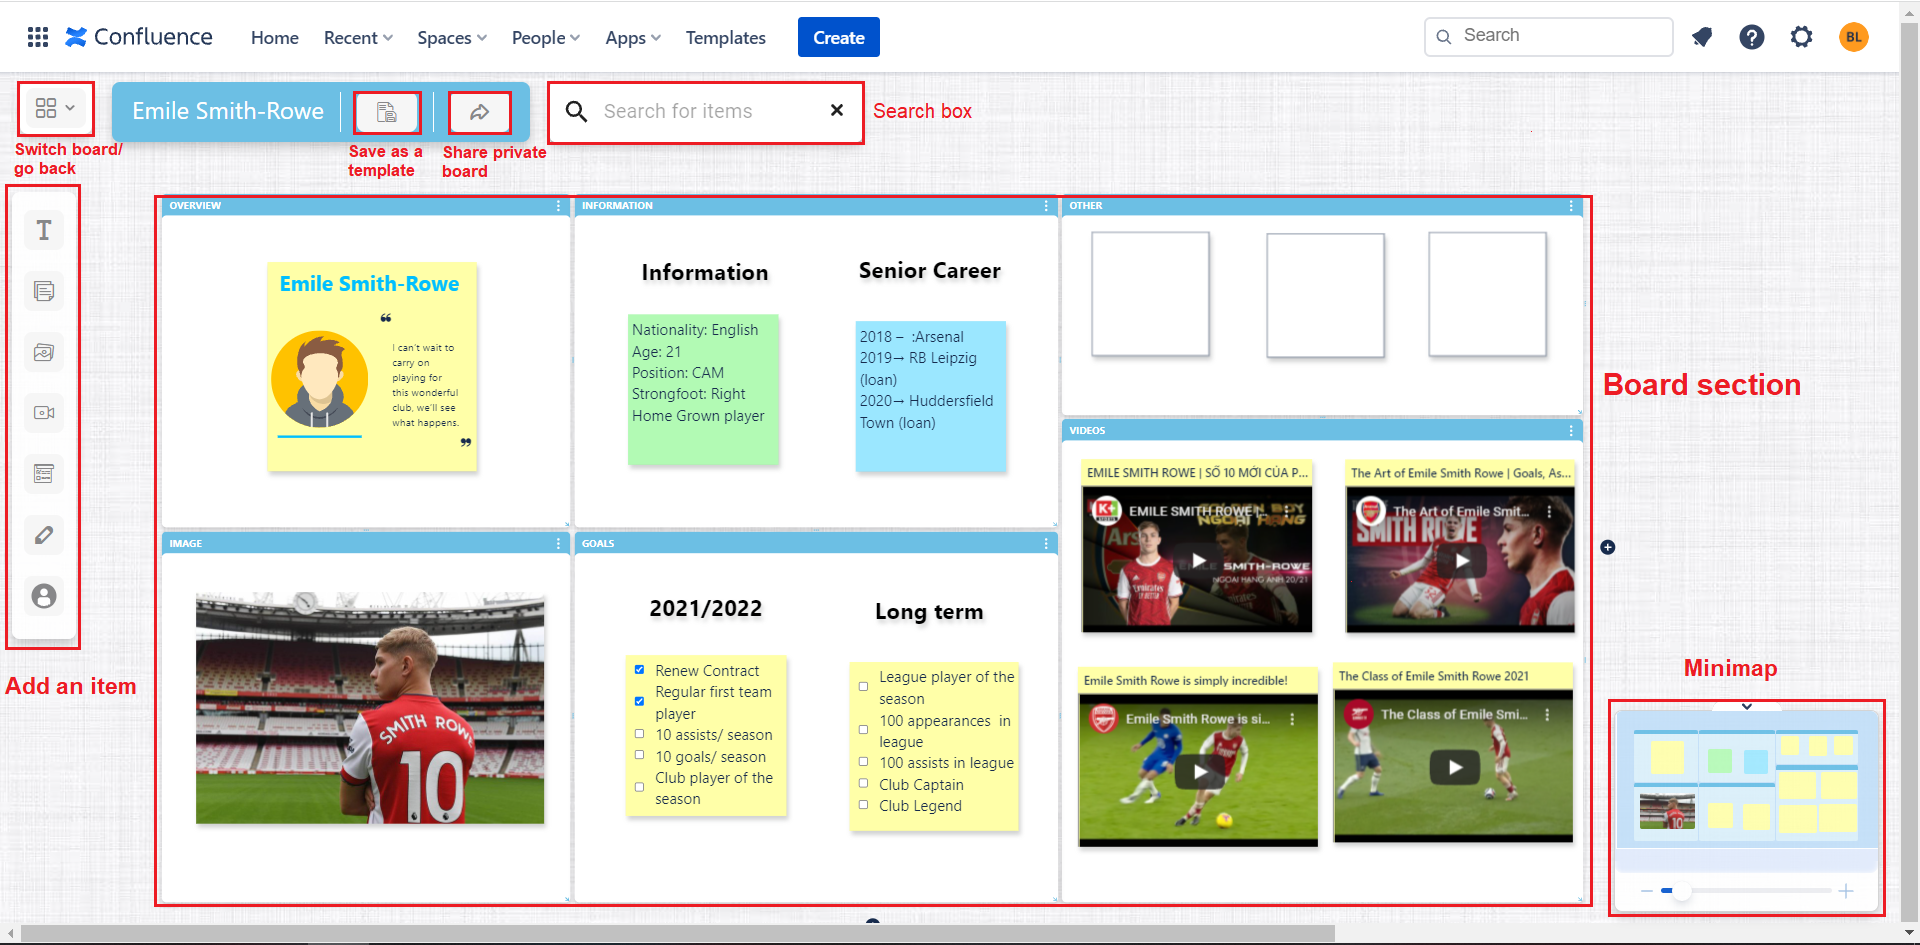Check the 10 goals/ season checkbox

(x=640, y=756)
